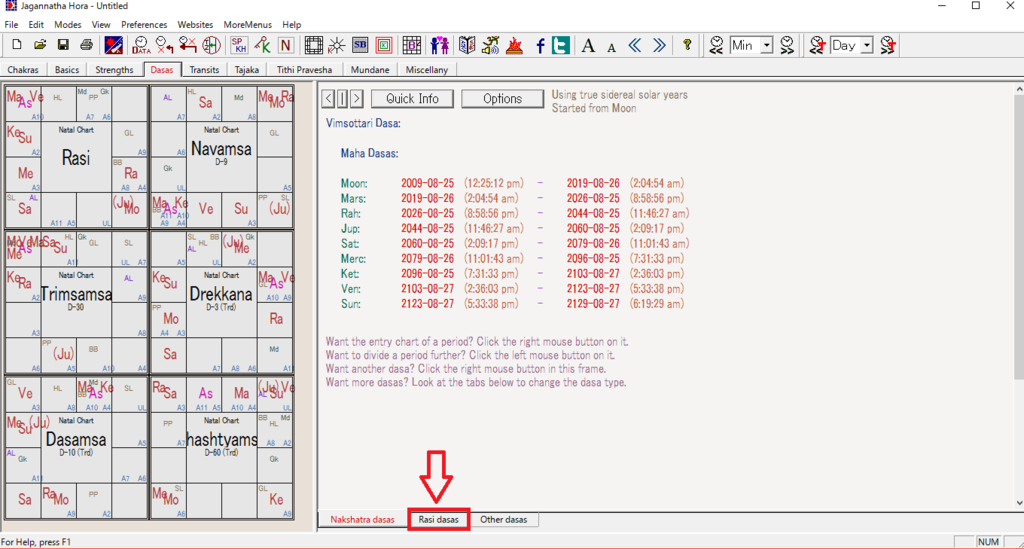Click the New chart file icon
This screenshot has width=1024, height=549.
coord(17,45)
